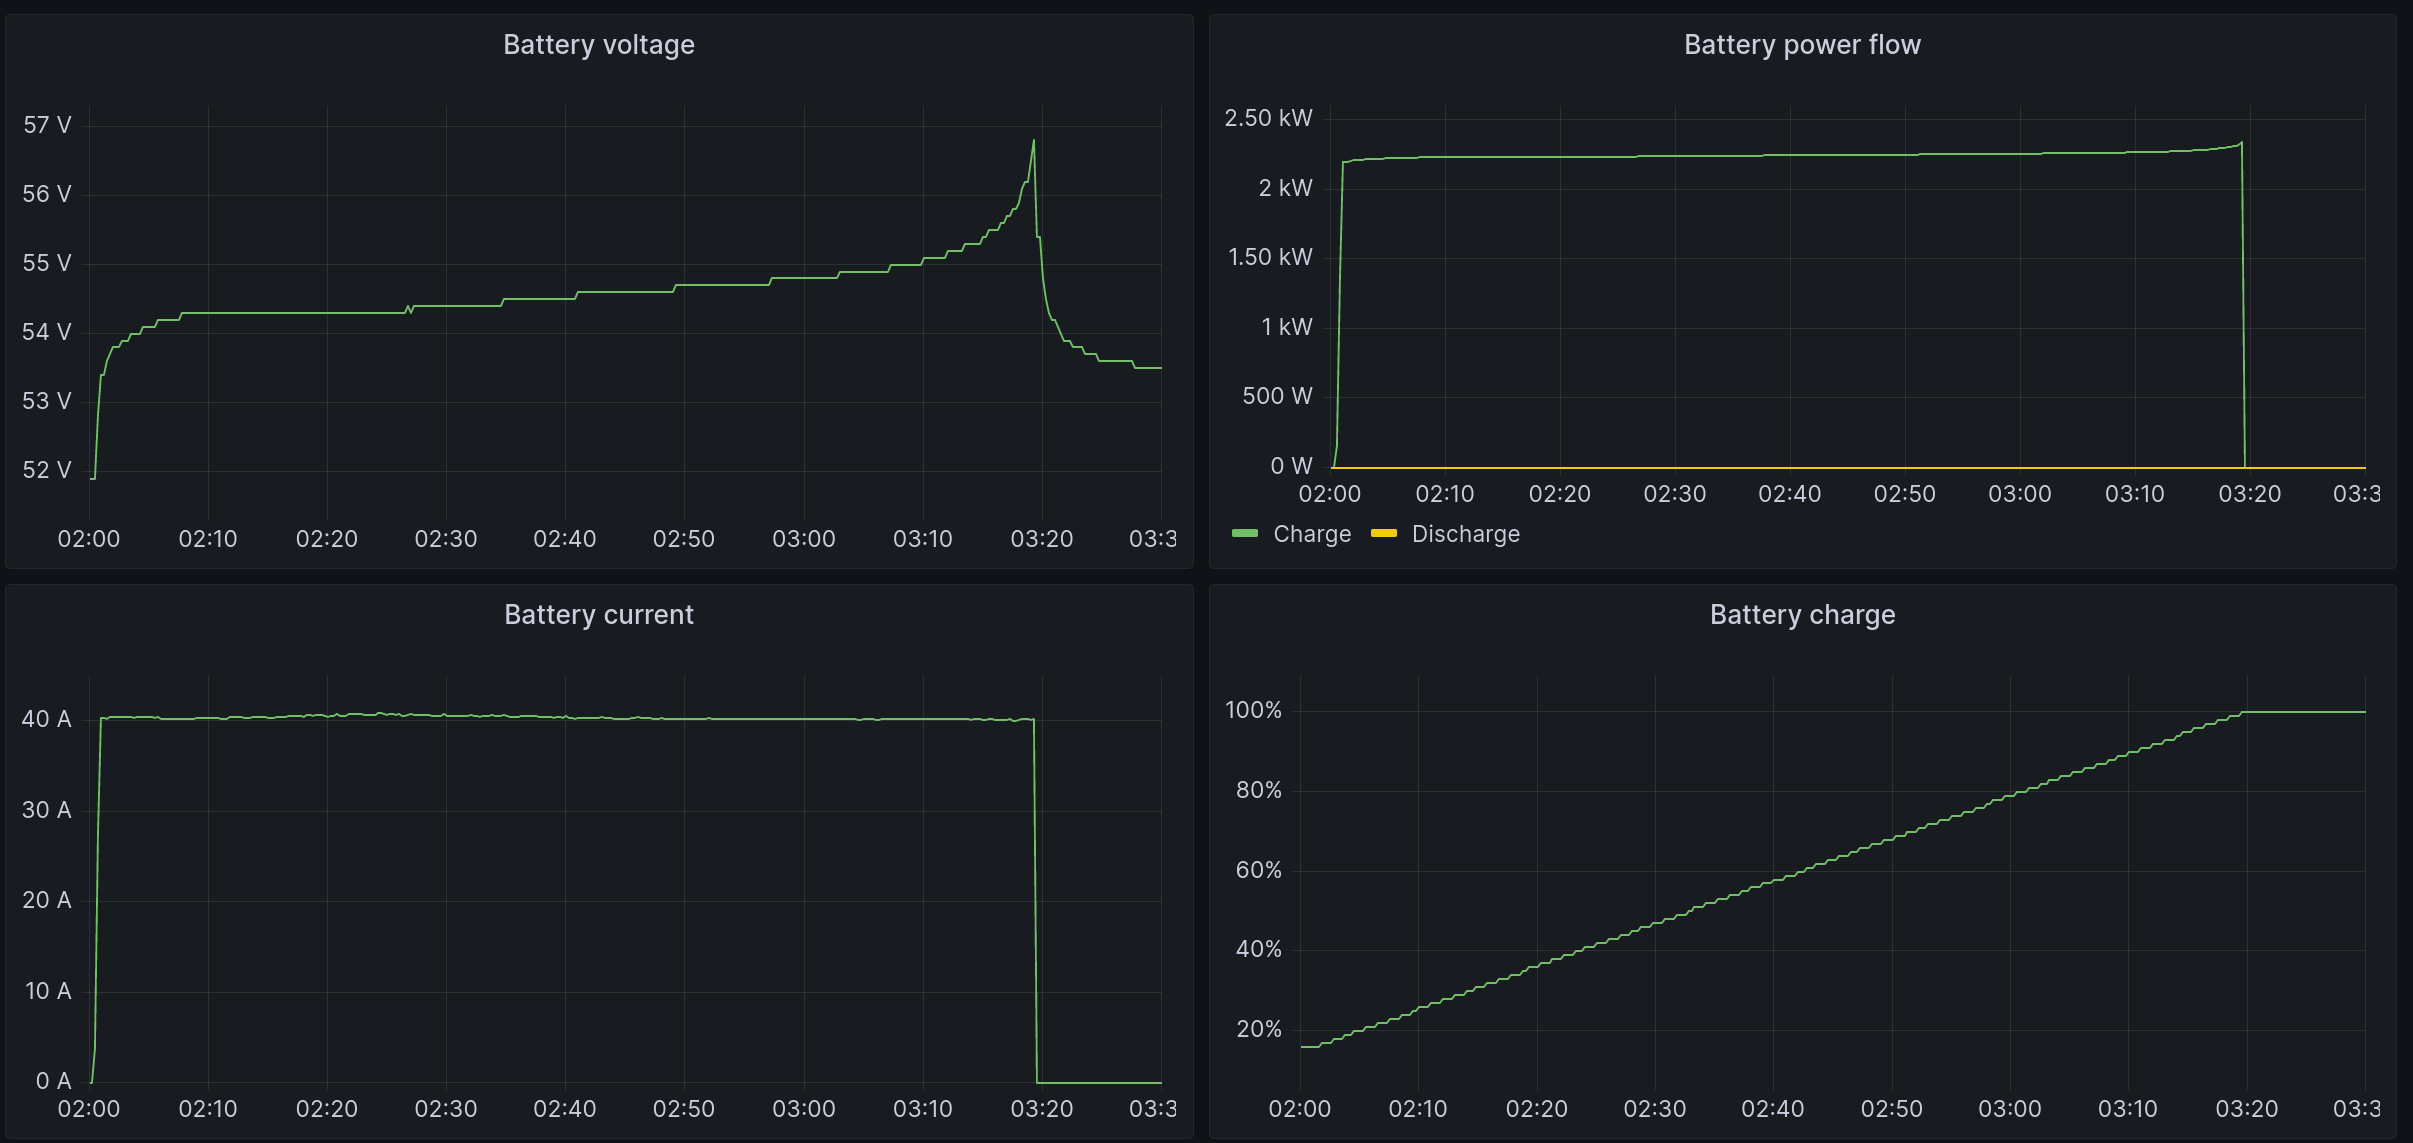Toggle the Charge series in legend
The image size is (2413, 1143).
(1312, 534)
